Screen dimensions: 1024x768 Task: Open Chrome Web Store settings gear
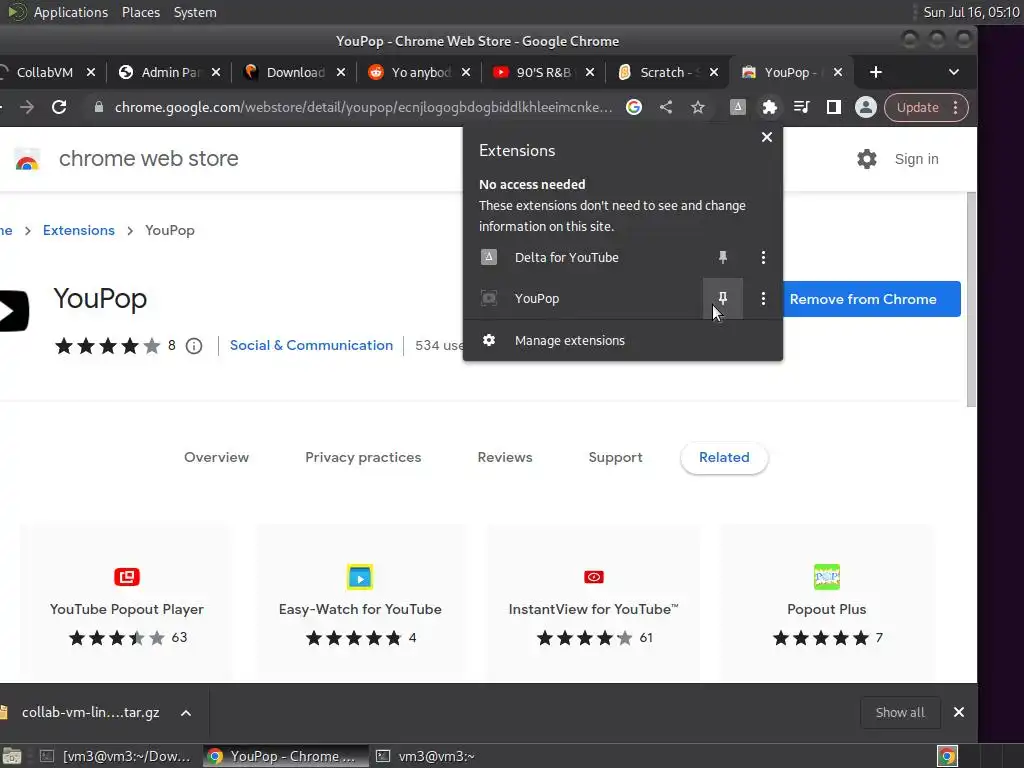coord(867,159)
